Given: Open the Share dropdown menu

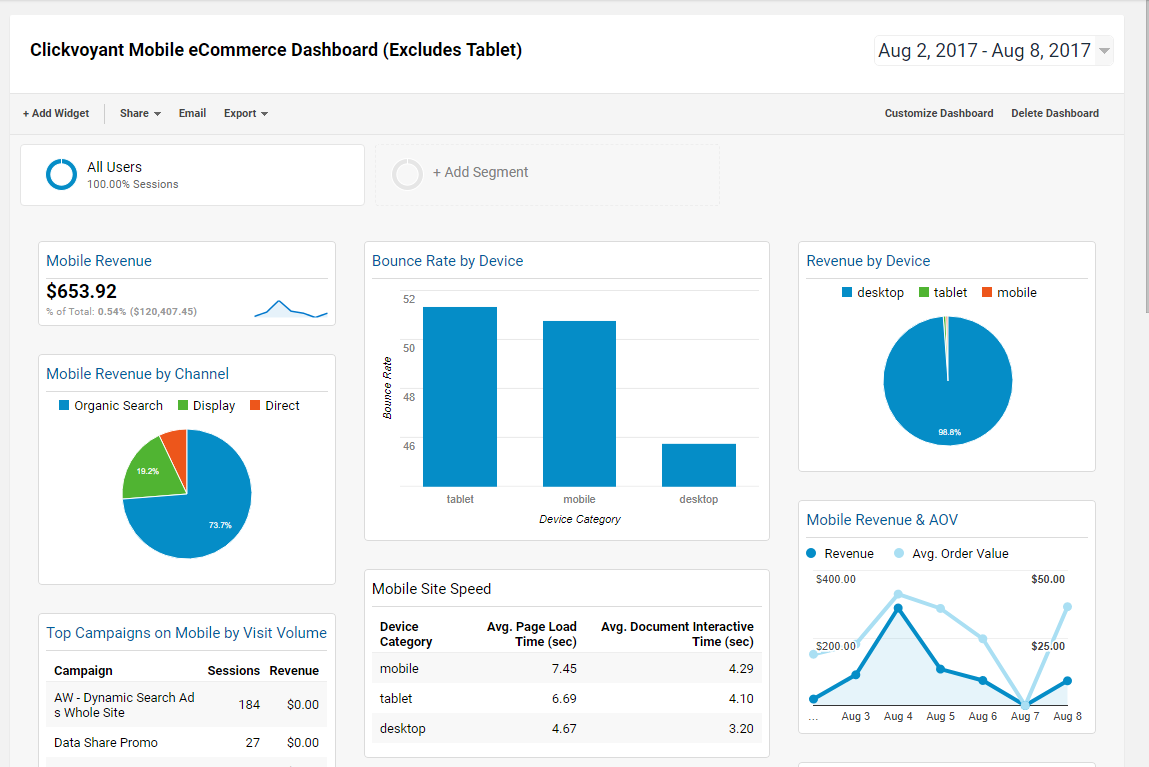Looking at the screenshot, I should [x=140, y=114].
